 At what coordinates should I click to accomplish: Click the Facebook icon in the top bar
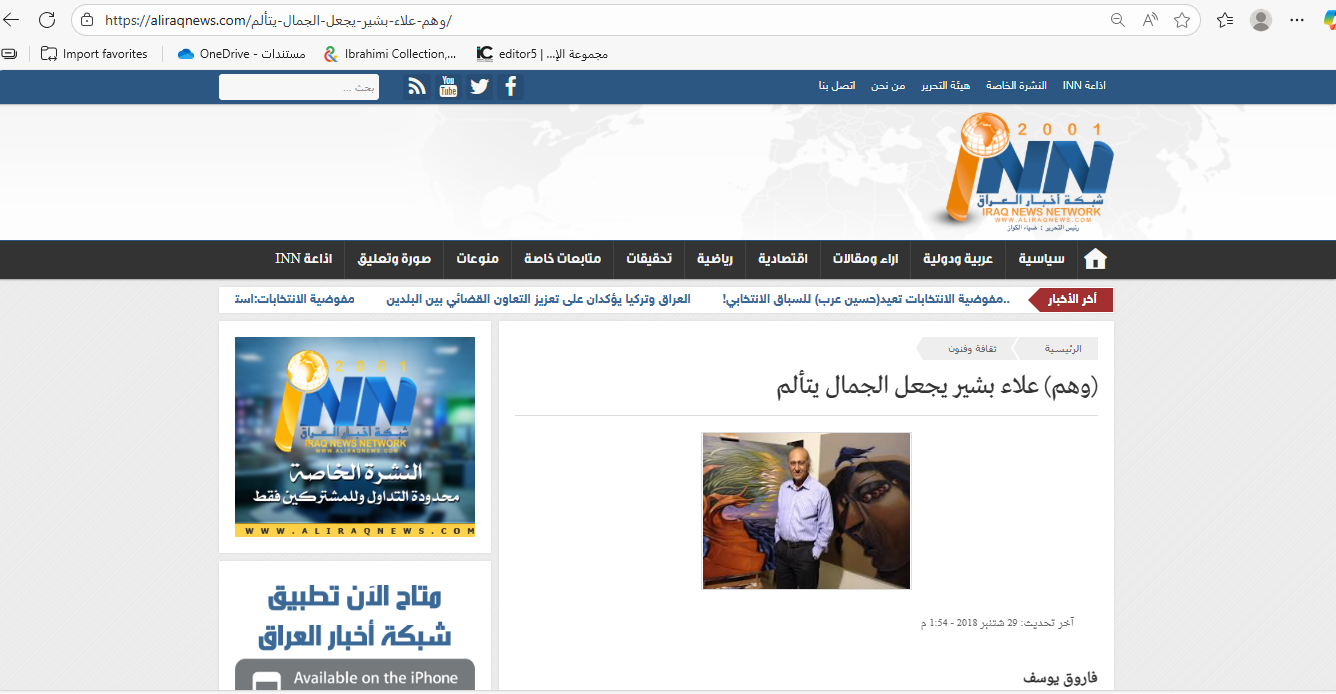(510, 87)
